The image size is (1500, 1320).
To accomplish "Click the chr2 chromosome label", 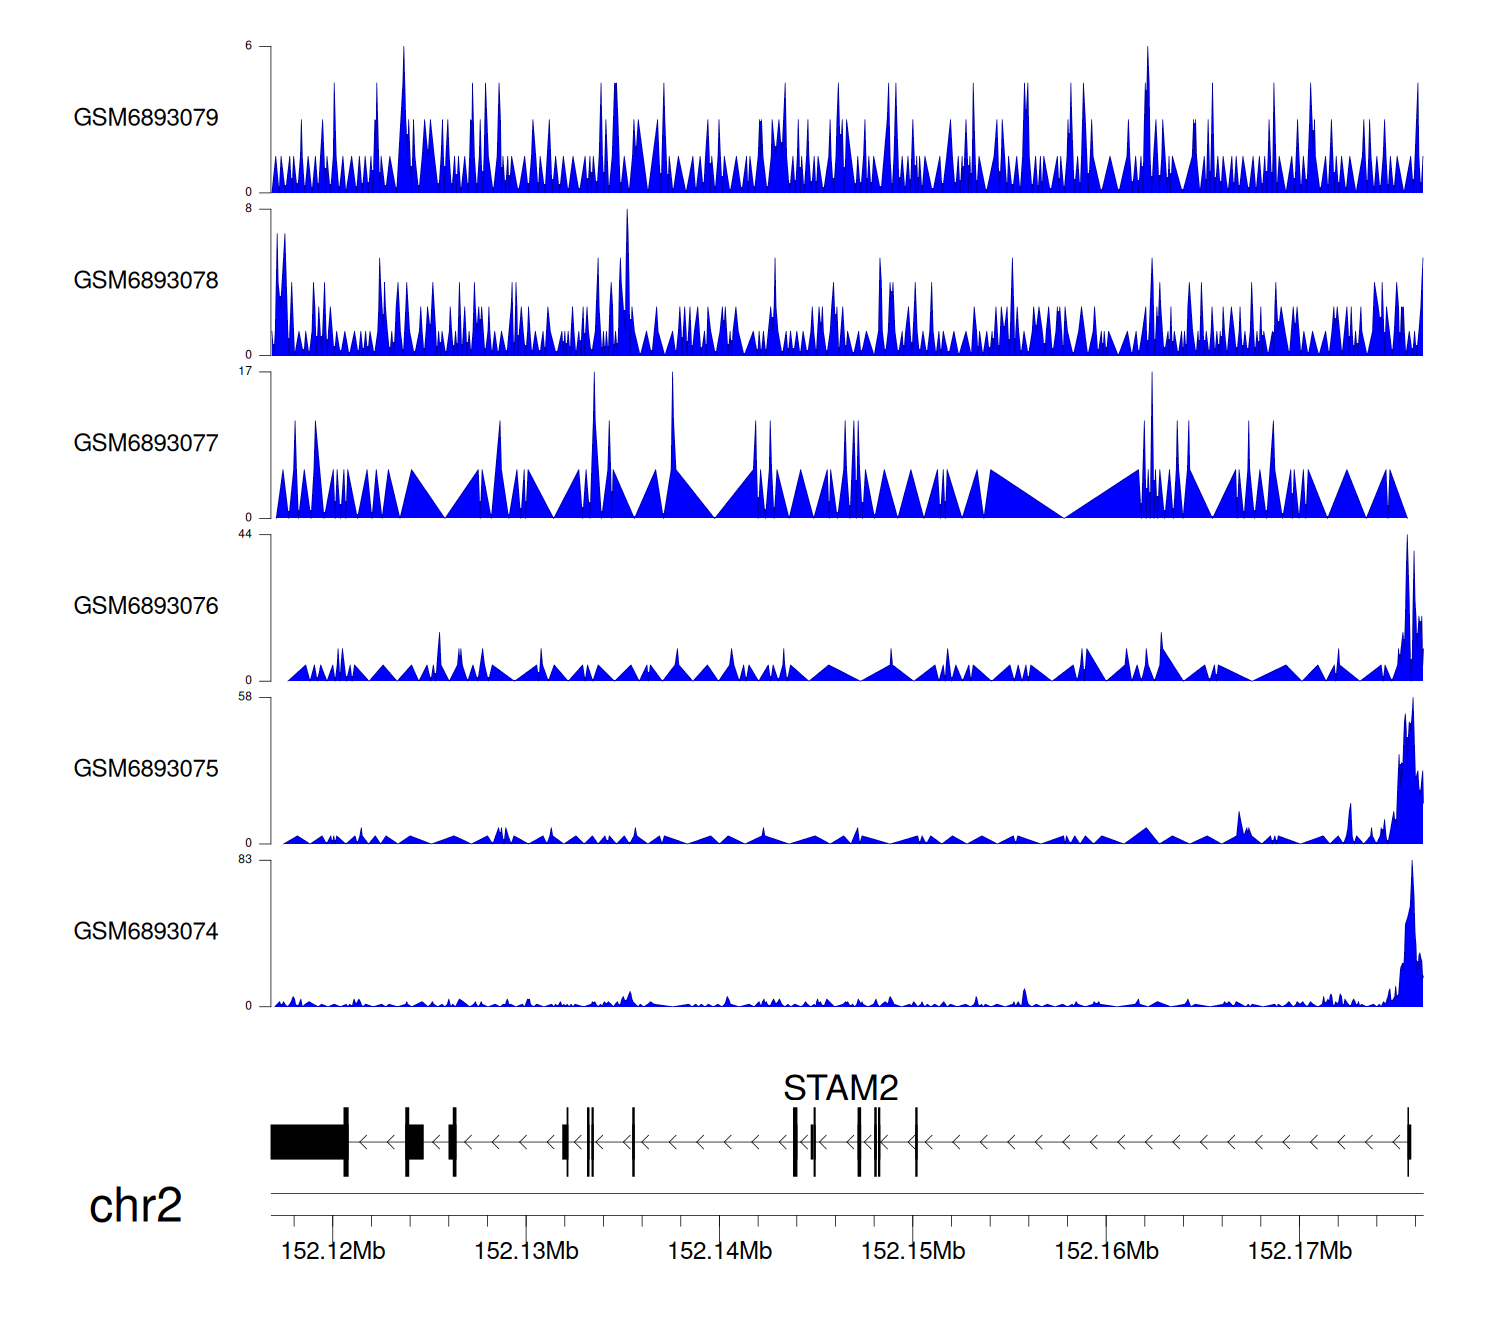I will 135,1206.
